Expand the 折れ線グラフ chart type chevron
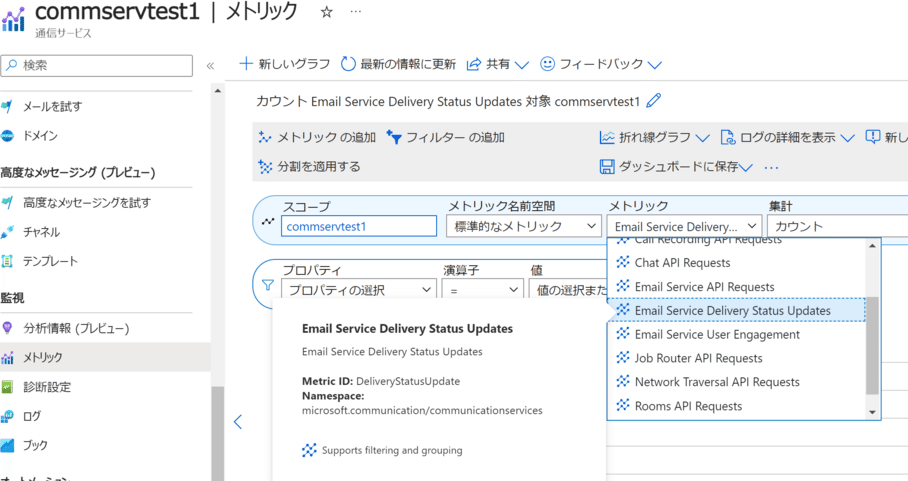Image resolution: width=908 pixels, height=481 pixels. [x=702, y=138]
